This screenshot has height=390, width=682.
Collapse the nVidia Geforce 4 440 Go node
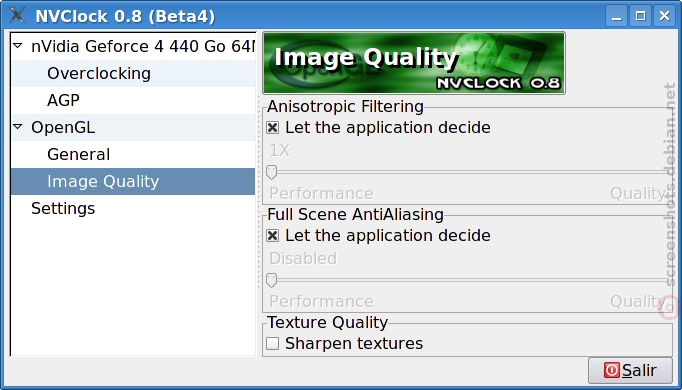(18, 45)
